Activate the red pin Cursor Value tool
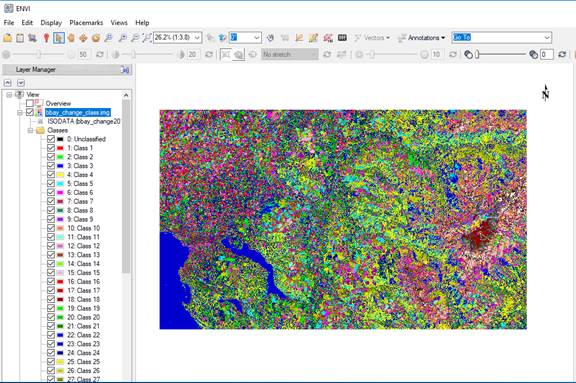Image resolution: width=576 pixels, height=383 pixels. coord(46,37)
